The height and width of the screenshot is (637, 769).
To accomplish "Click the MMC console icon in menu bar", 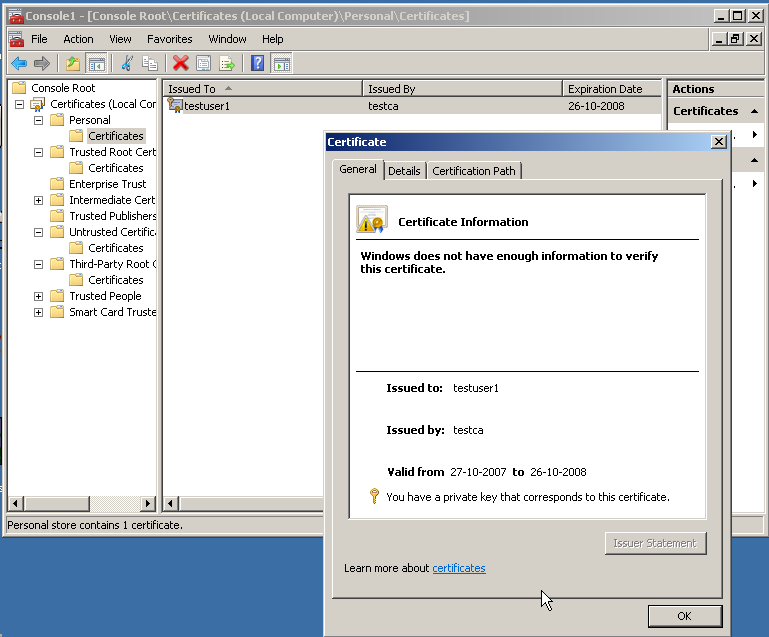I will pos(16,39).
